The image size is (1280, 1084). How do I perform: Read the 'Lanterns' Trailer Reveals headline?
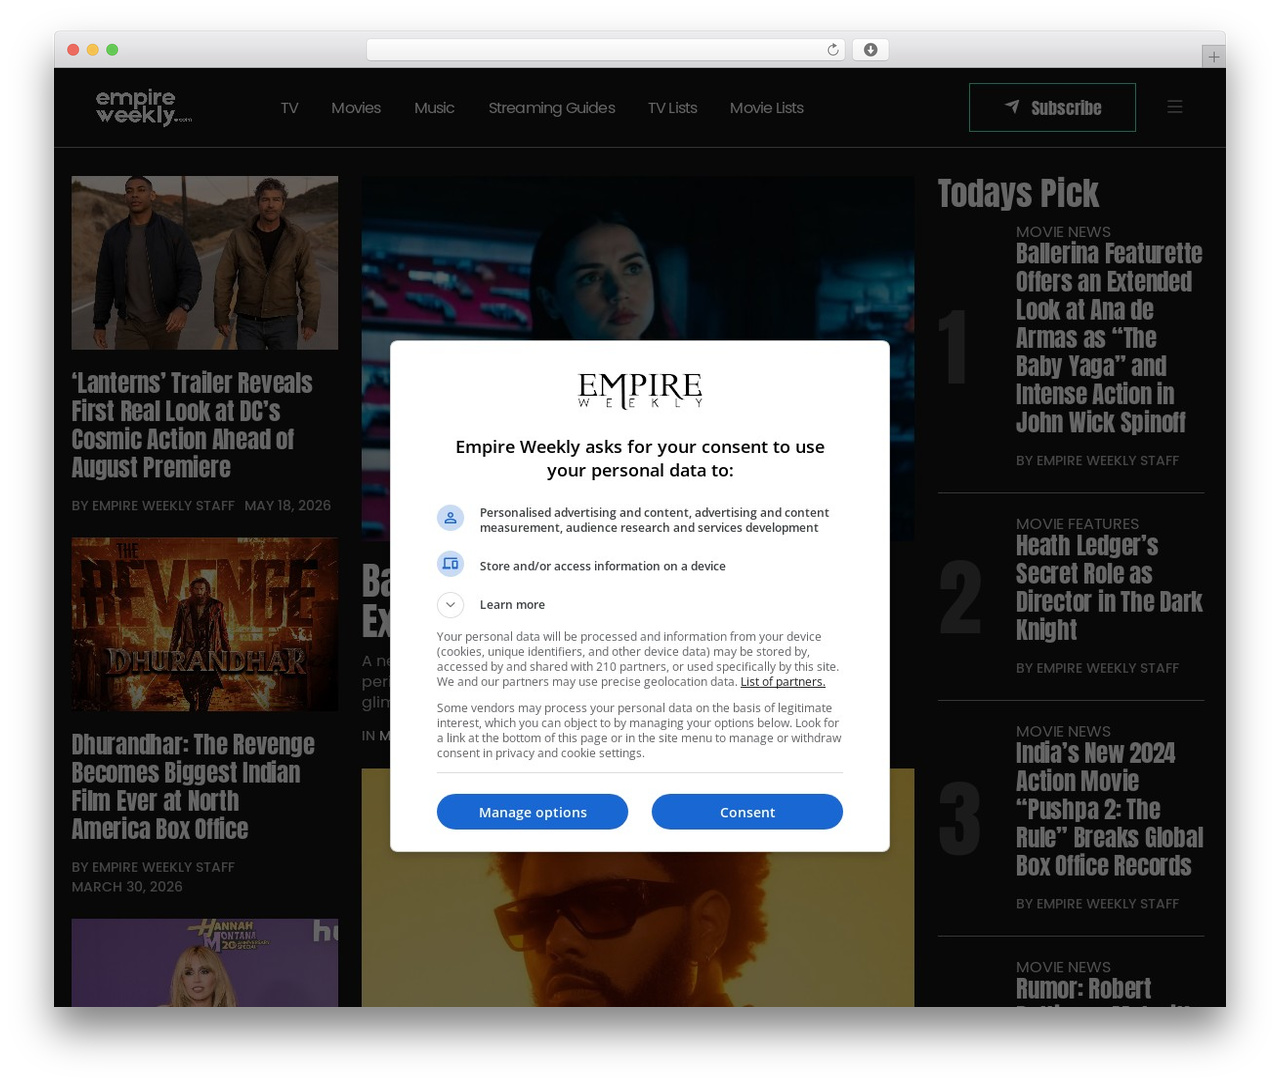pyautogui.click(x=192, y=425)
